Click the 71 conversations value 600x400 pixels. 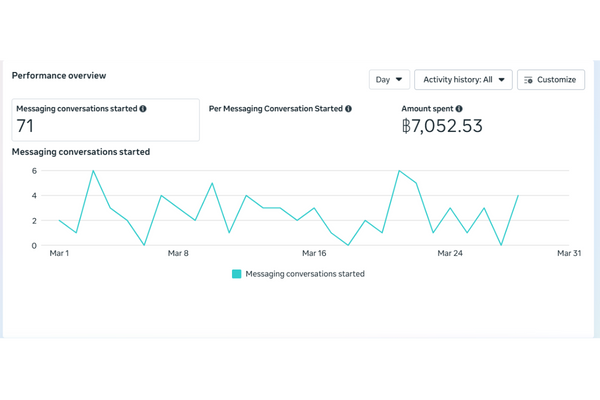click(27, 126)
